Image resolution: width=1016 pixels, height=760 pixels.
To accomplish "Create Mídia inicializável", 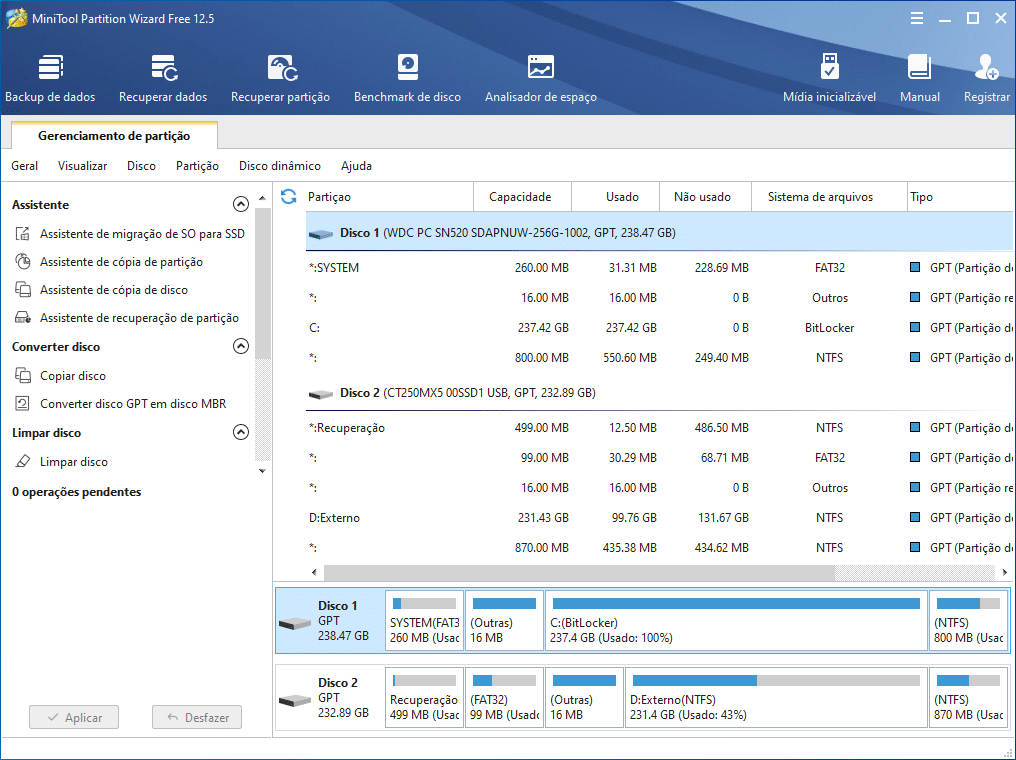I will pyautogui.click(x=829, y=79).
